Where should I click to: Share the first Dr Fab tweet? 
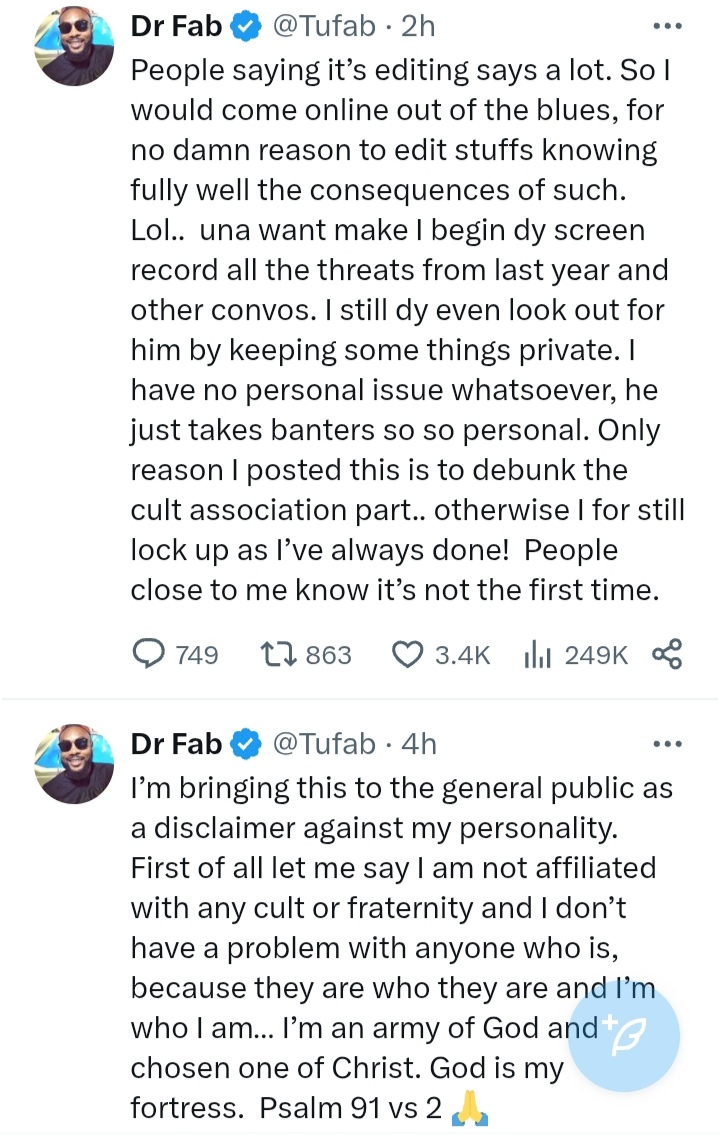666,654
